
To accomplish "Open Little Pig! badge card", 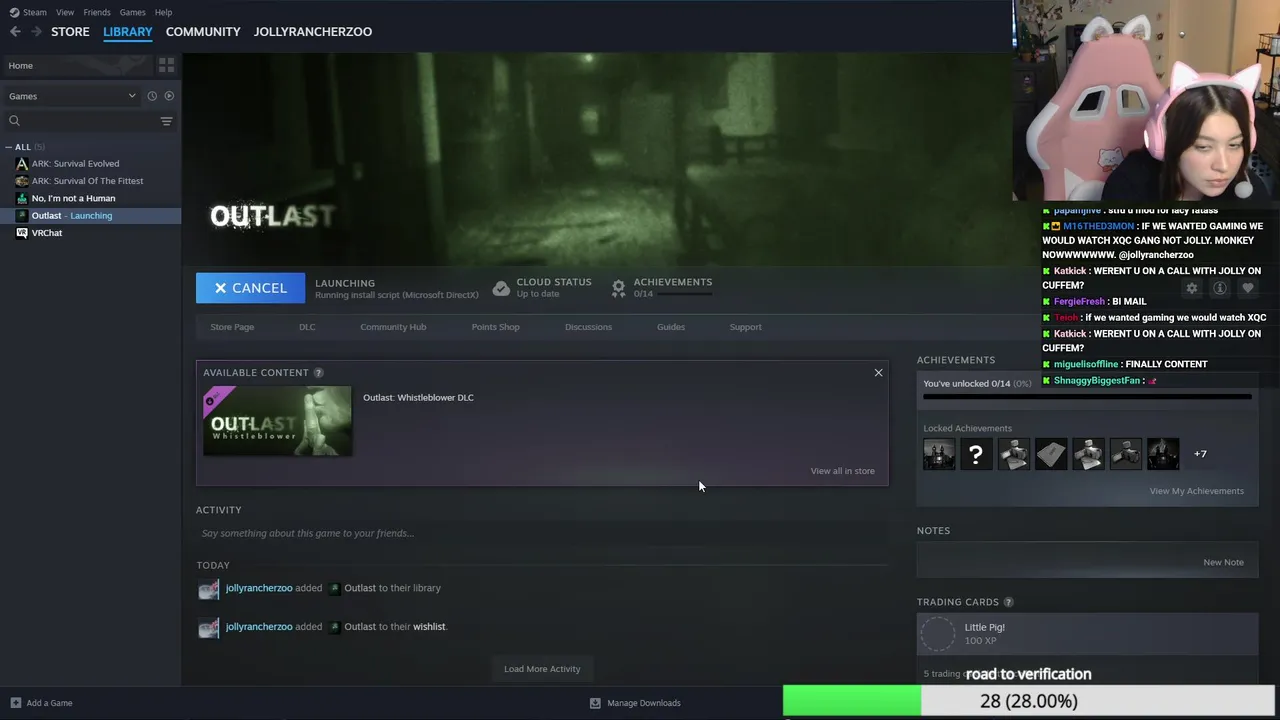I will click(1087, 634).
